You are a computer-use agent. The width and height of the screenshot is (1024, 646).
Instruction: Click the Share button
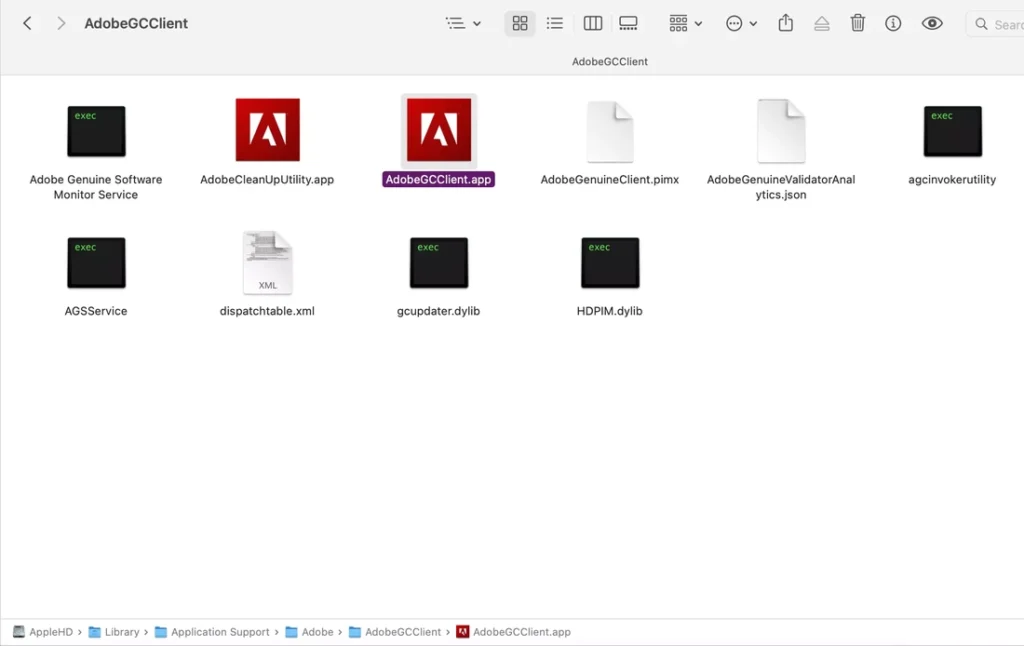(786, 22)
